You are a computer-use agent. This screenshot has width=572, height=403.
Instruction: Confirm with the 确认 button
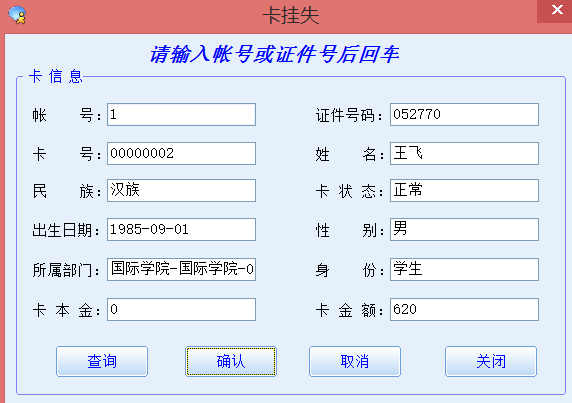tap(231, 361)
